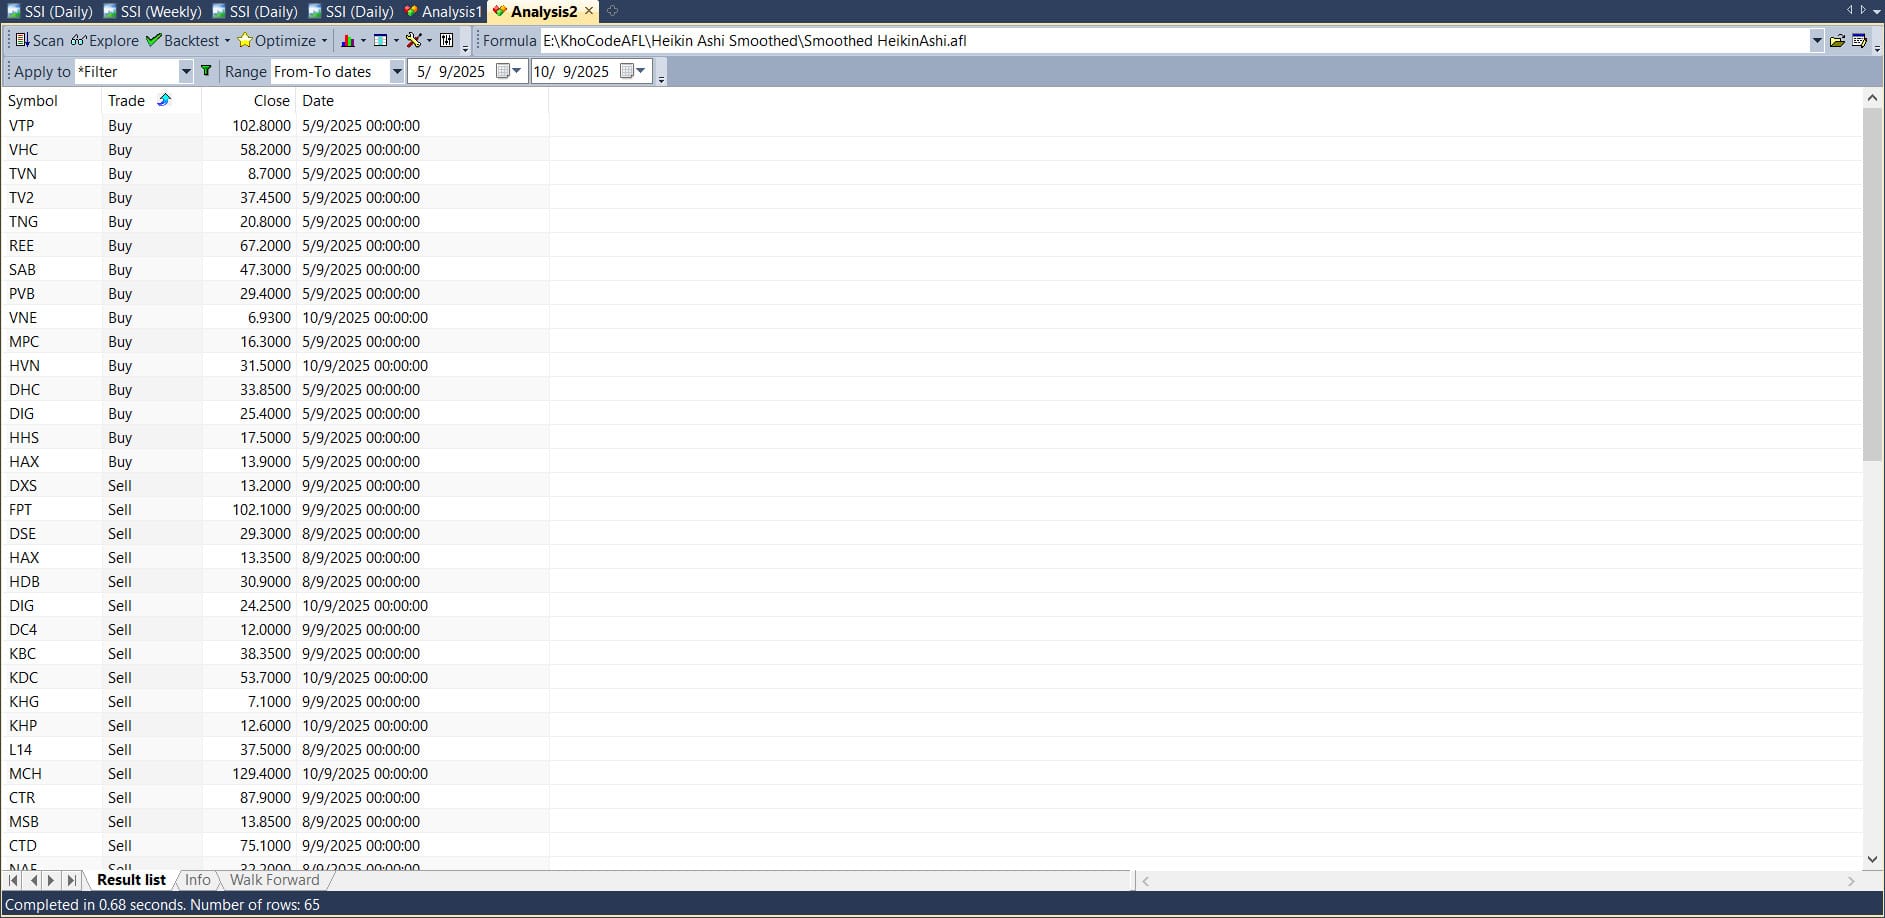Select the Result list tab
The width and height of the screenshot is (1885, 918).
point(131,880)
